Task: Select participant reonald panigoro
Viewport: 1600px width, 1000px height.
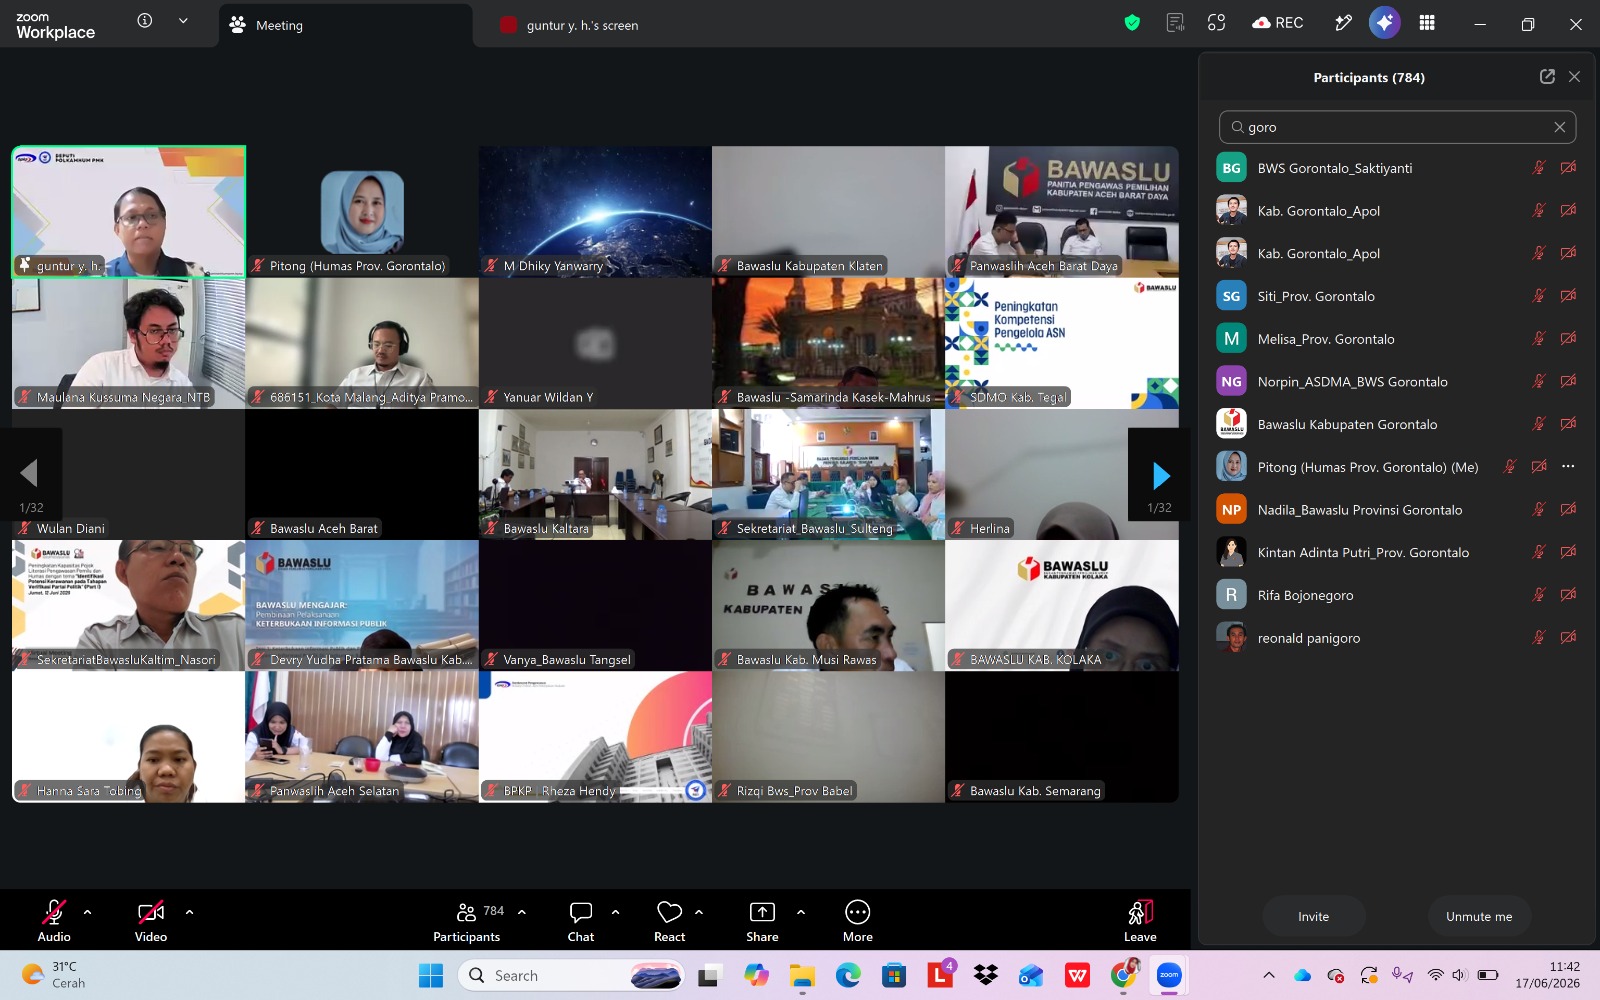Action: point(1397,638)
